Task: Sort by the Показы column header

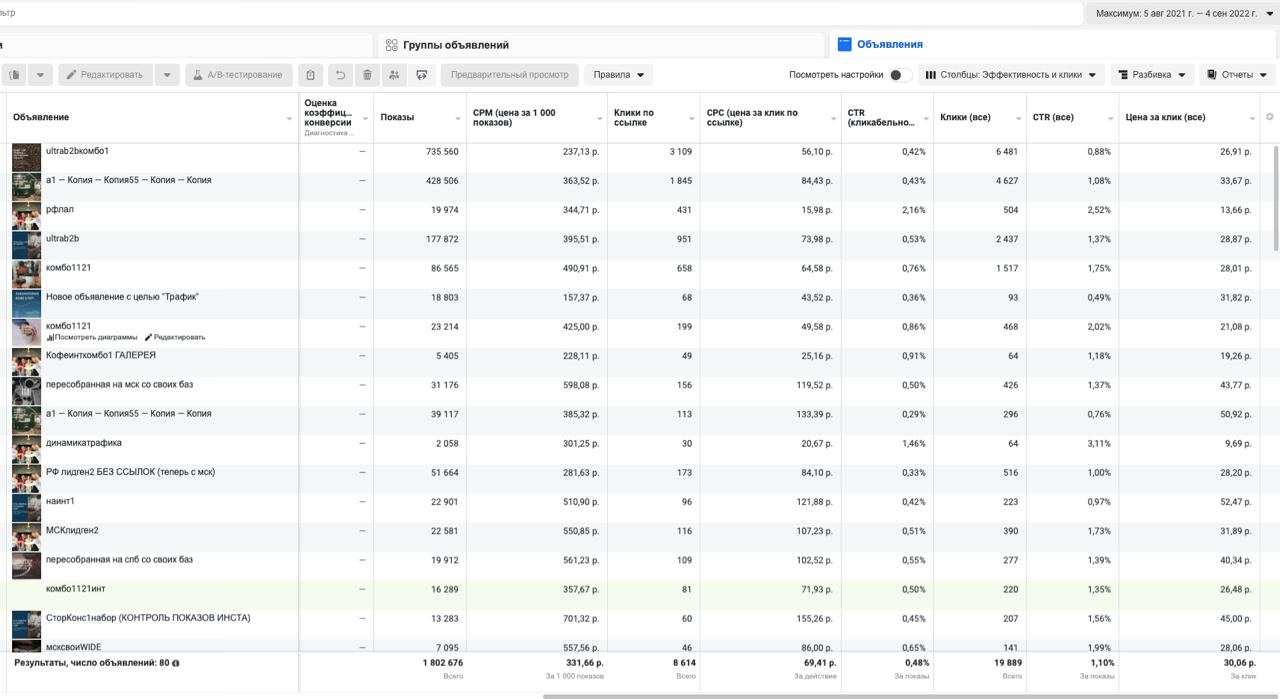Action: pyautogui.click(x=420, y=117)
